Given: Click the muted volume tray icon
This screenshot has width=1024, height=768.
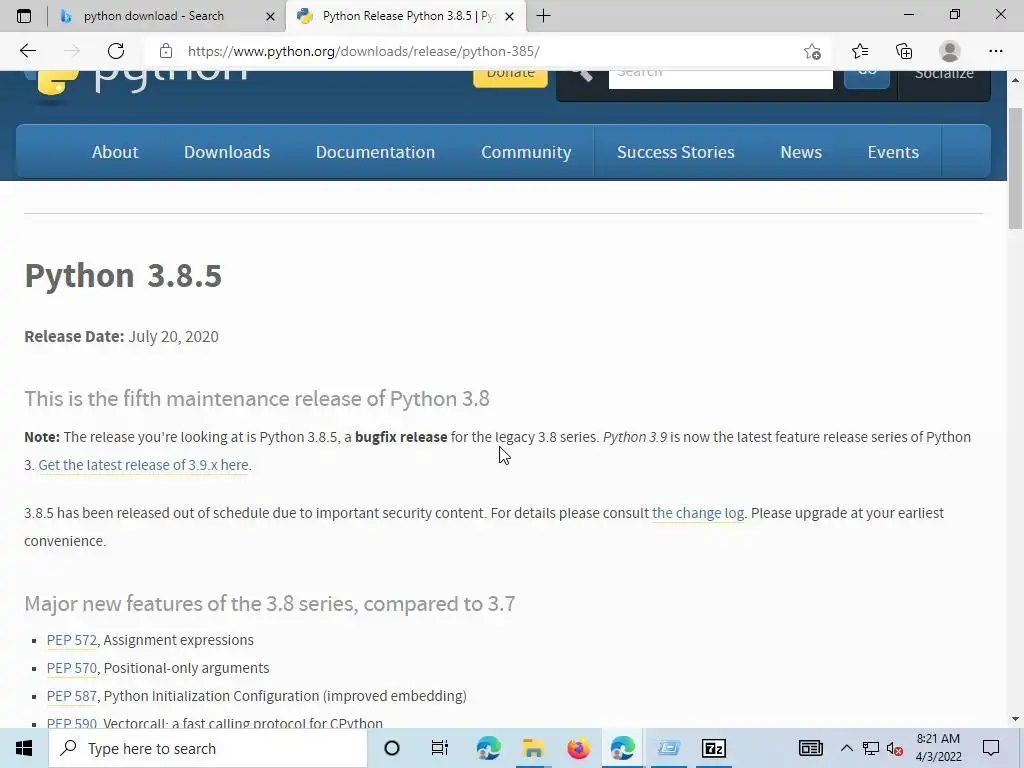Looking at the screenshot, I should (x=895, y=749).
